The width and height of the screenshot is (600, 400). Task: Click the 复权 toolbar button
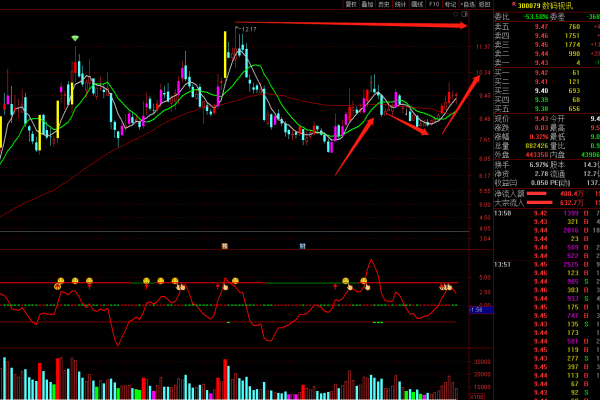coord(350,4)
